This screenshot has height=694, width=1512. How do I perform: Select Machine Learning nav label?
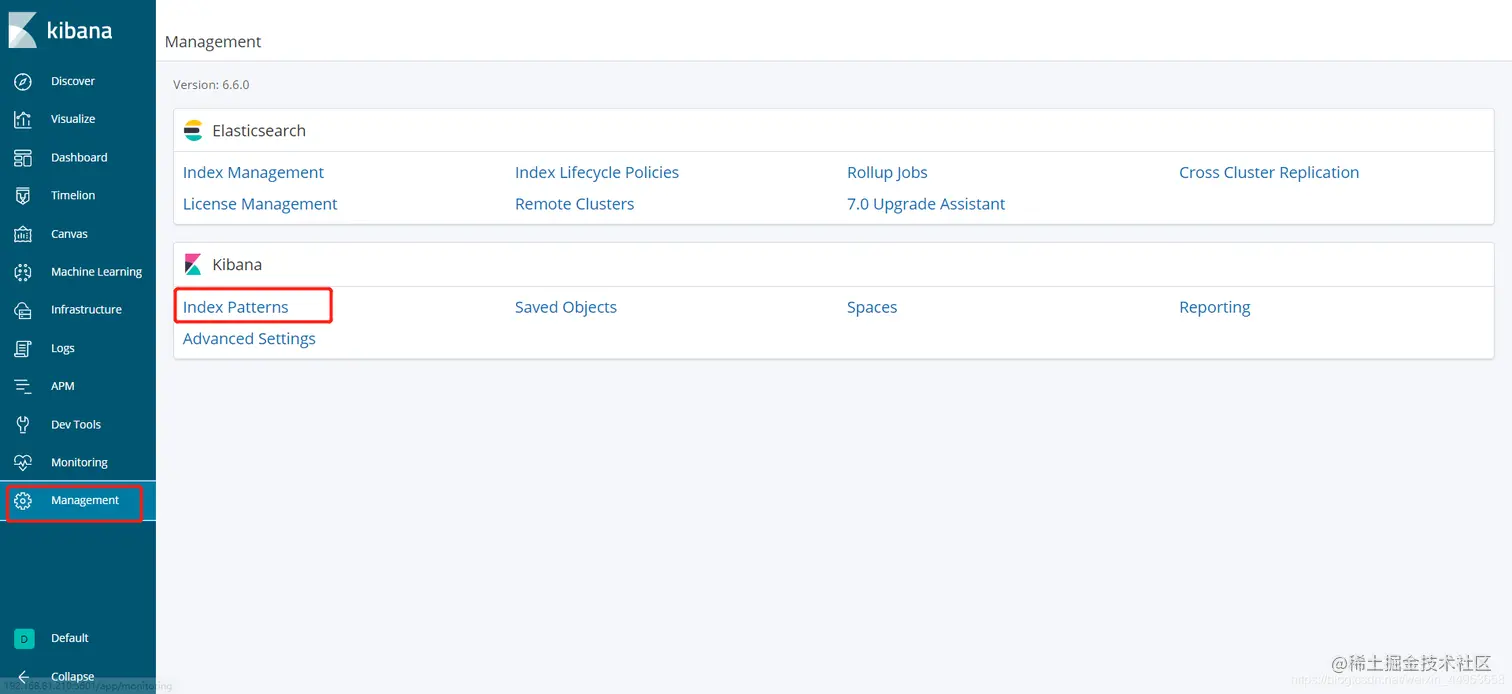[96, 272]
